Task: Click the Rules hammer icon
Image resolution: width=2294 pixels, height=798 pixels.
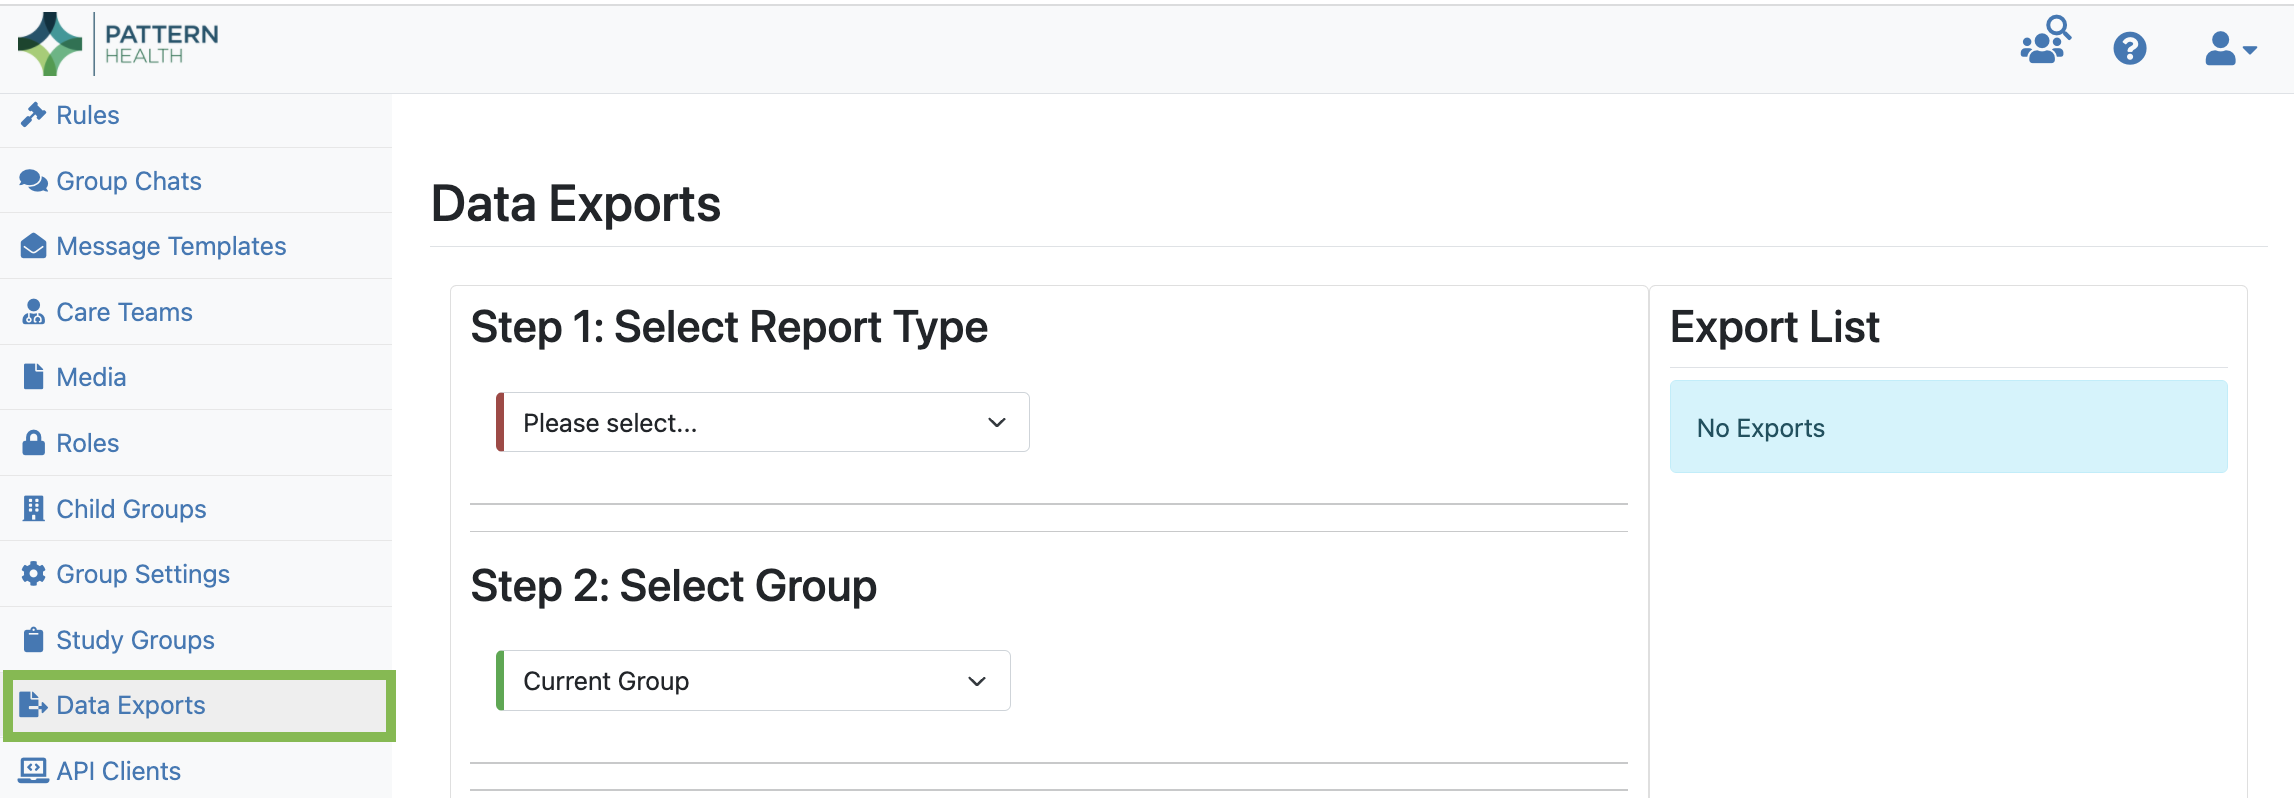Action: tap(33, 115)
